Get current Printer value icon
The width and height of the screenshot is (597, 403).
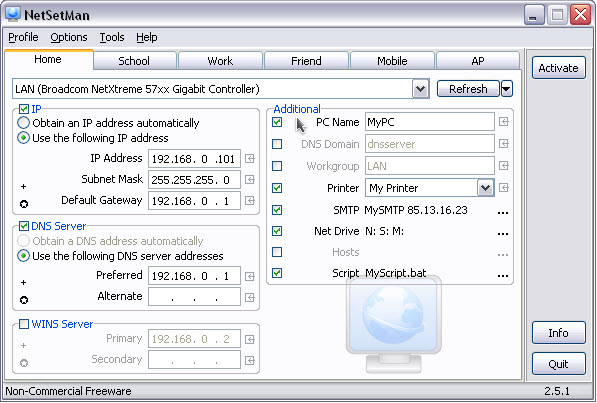click(x=504, y=187)
